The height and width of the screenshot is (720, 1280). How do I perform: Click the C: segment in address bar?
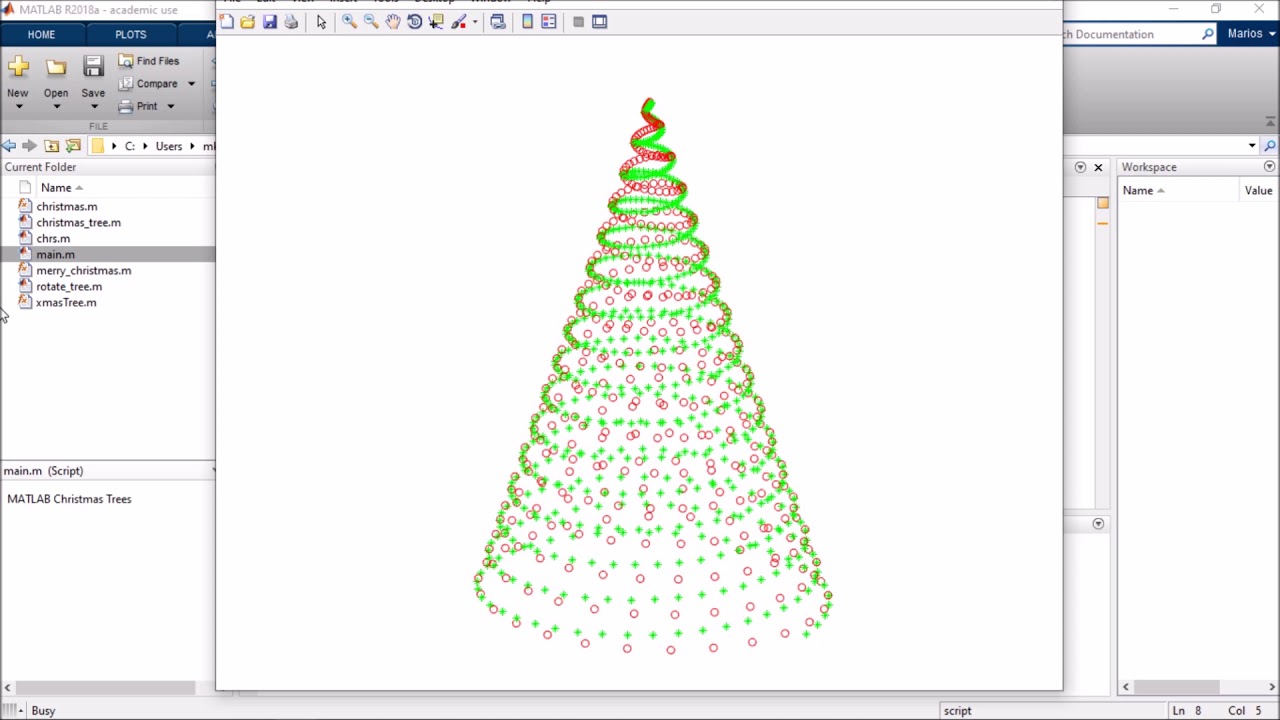[130, 146]
